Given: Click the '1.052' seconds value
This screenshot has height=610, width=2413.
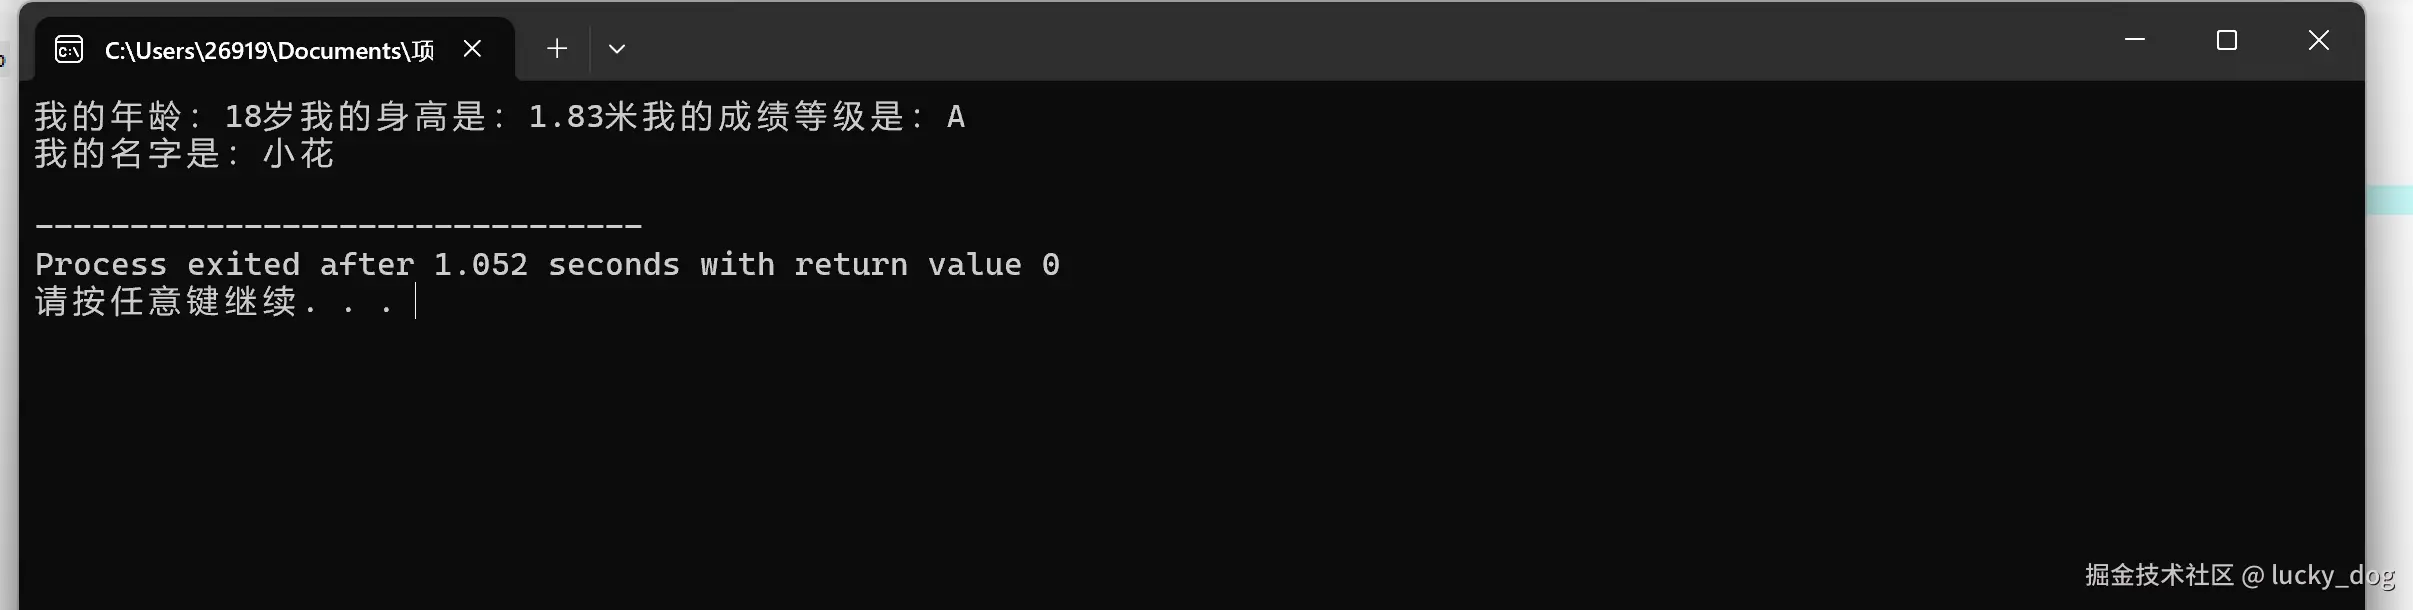Looking at the screenshot, I should [480, 264].
